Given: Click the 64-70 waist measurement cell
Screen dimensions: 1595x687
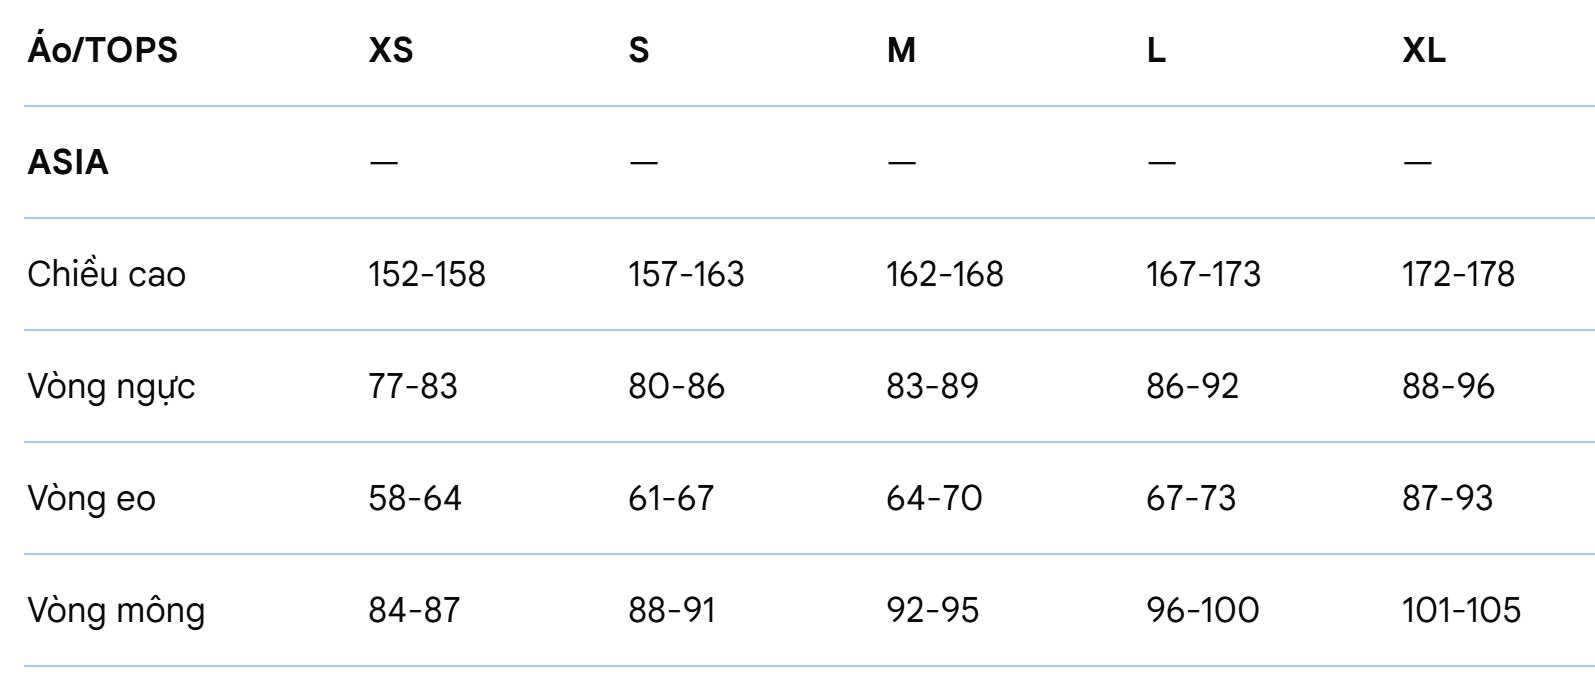Looking at the screenshot, I should click(934, 498).
